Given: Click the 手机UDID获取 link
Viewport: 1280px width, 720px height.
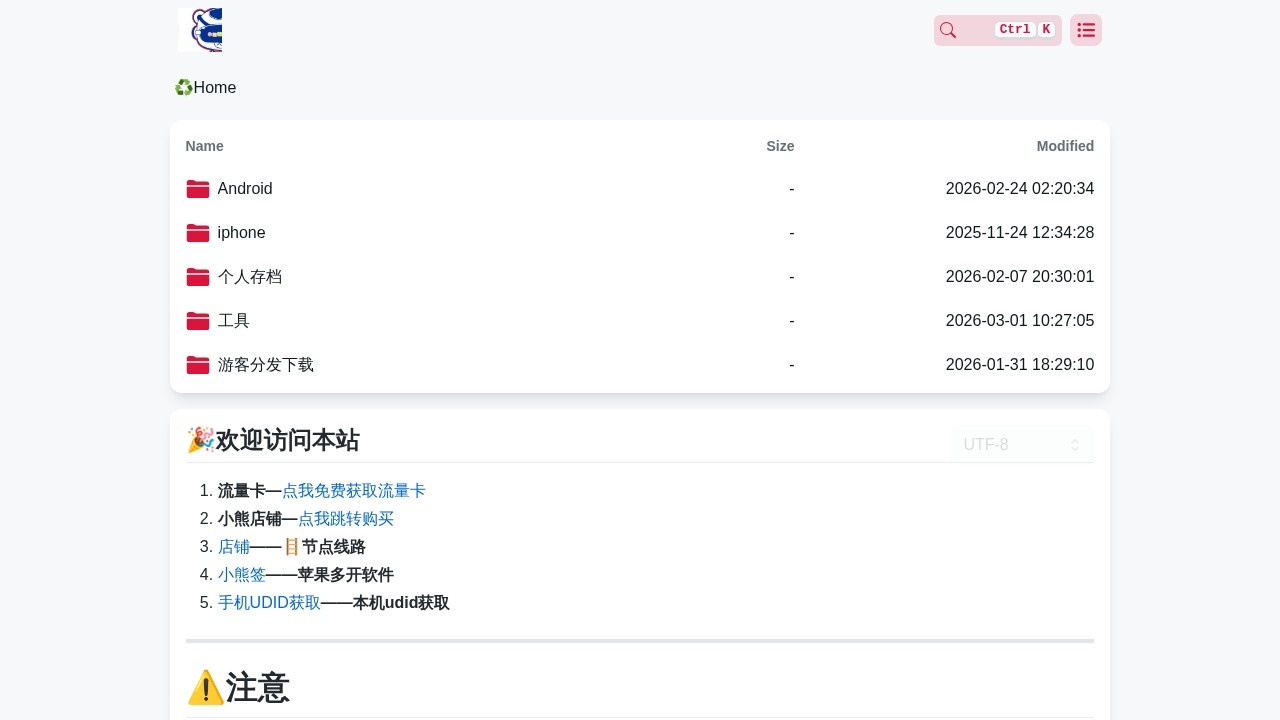Looking at the screenshot, I should click(268, 603).
